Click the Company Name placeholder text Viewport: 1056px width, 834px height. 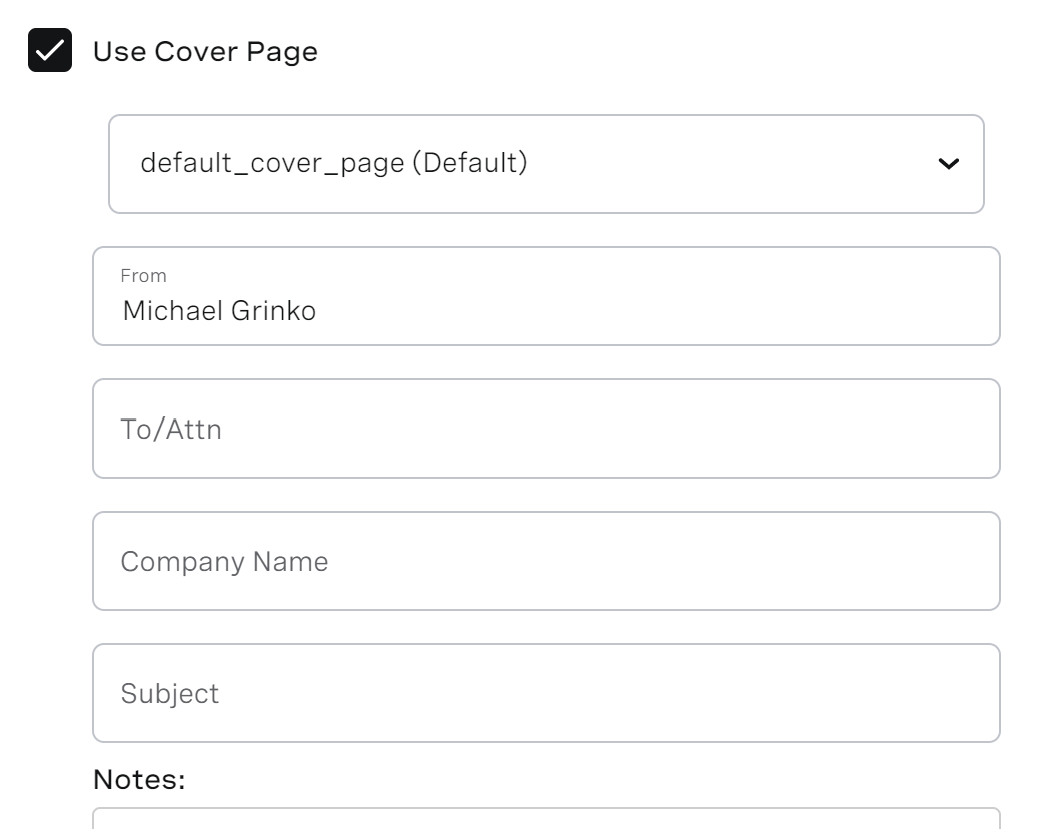click(x=224, y=560)
